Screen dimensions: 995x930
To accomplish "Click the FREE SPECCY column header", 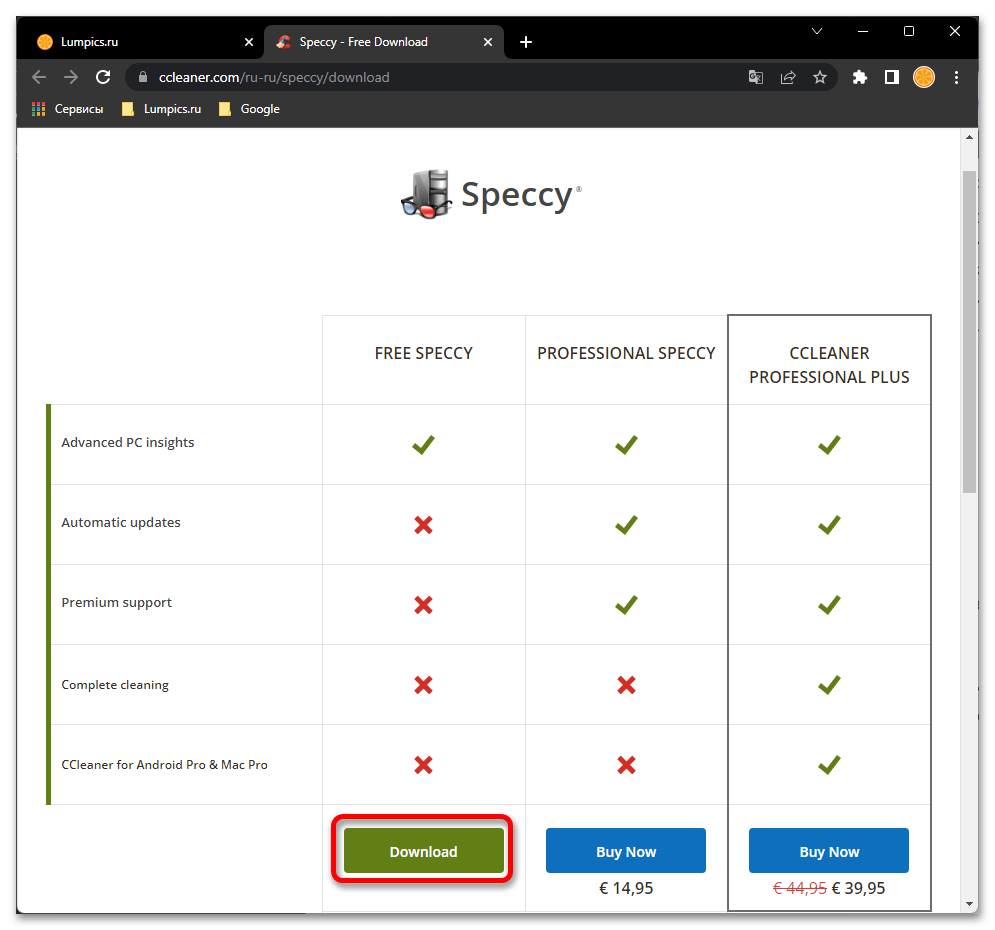I will (423, 353).
